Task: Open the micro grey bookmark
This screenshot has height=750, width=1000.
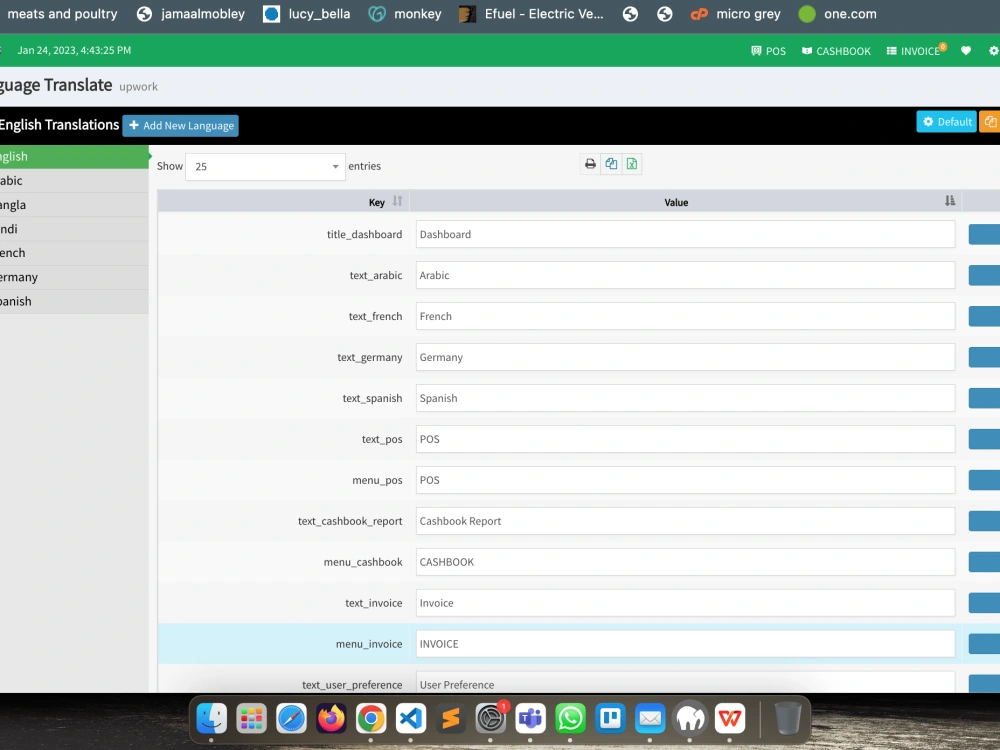Action: (736, 14)
